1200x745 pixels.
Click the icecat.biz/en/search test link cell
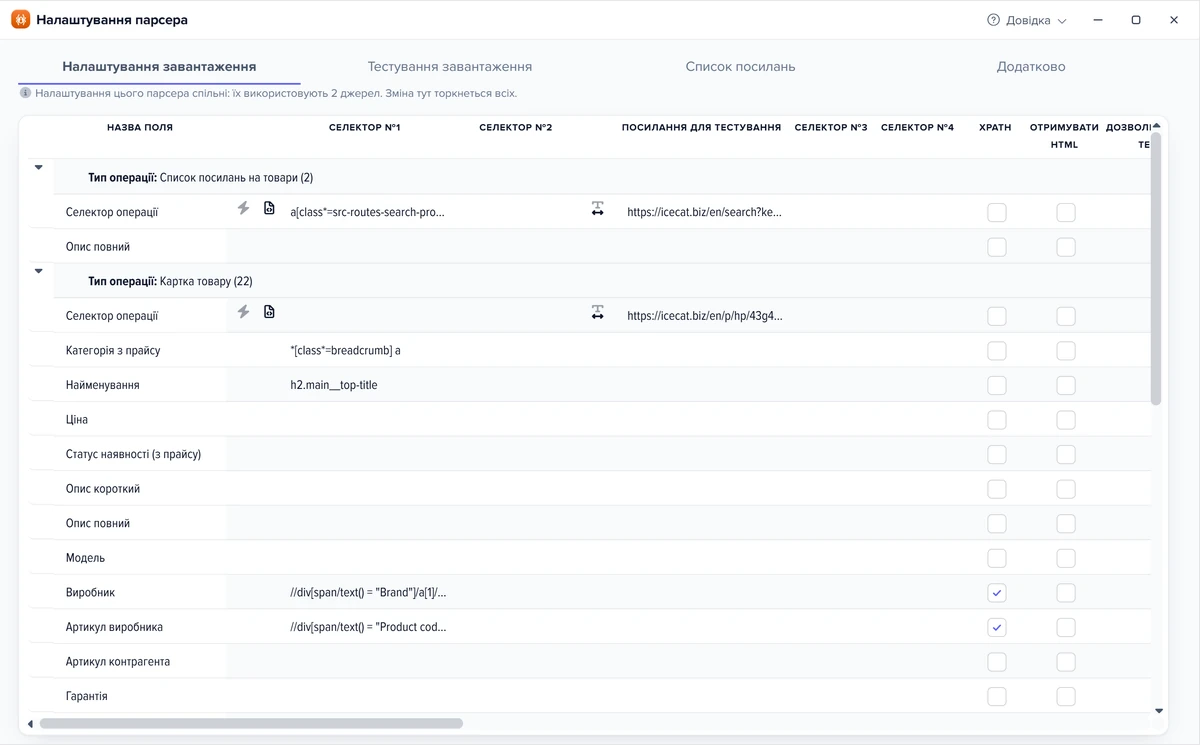coord(705,212)
